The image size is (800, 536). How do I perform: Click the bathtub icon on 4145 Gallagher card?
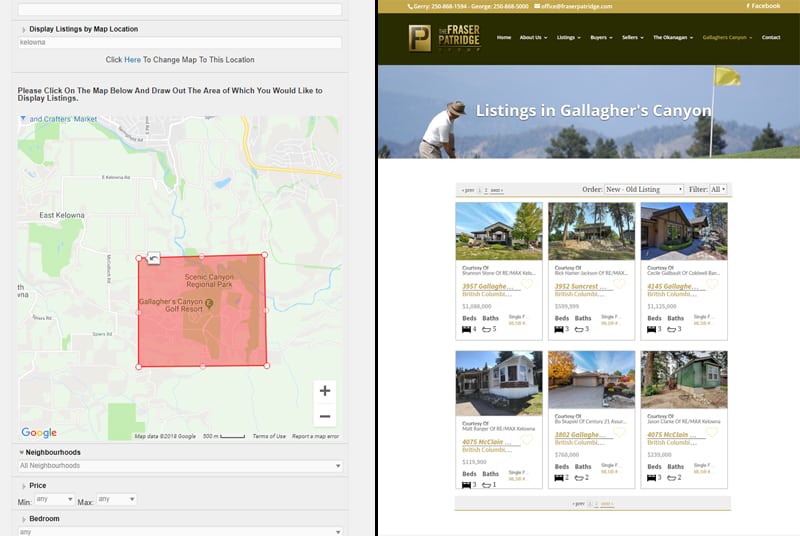tap(672, 329)
